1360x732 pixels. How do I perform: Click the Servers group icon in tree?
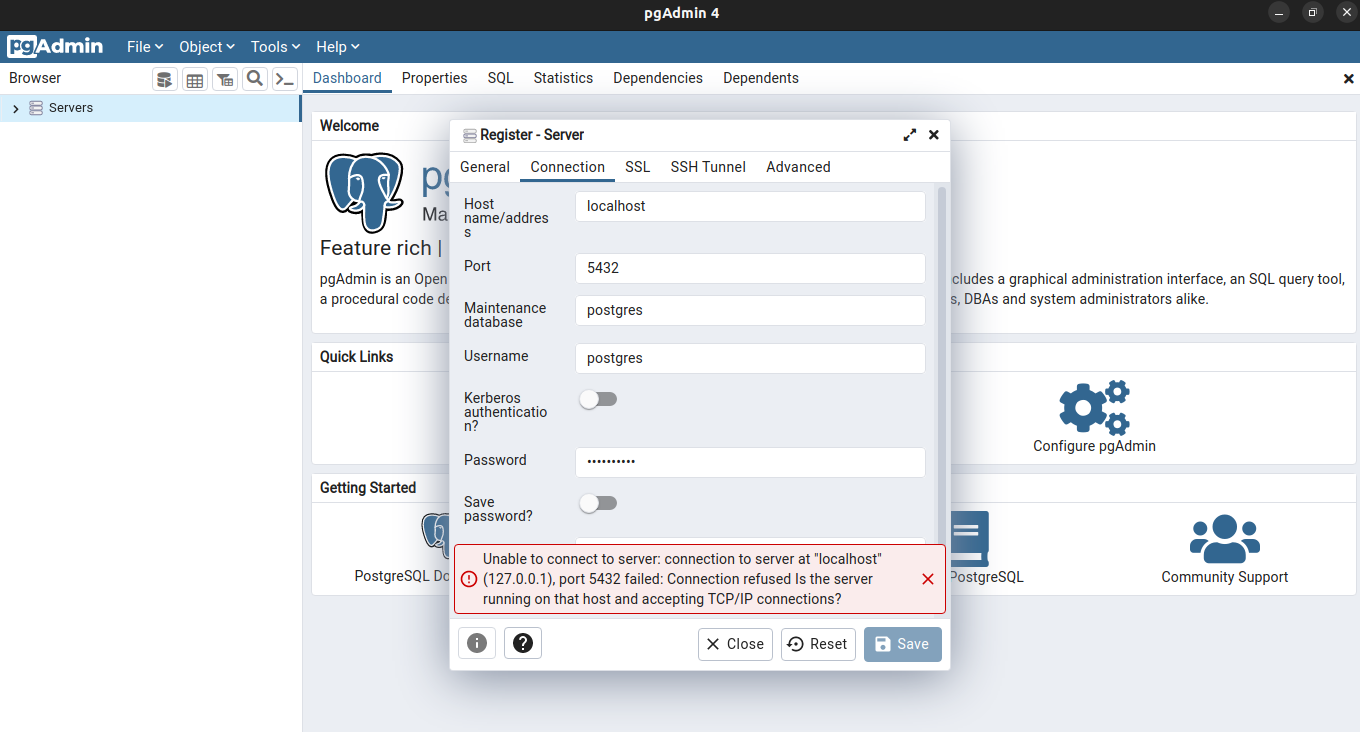(x=36, y=108)
